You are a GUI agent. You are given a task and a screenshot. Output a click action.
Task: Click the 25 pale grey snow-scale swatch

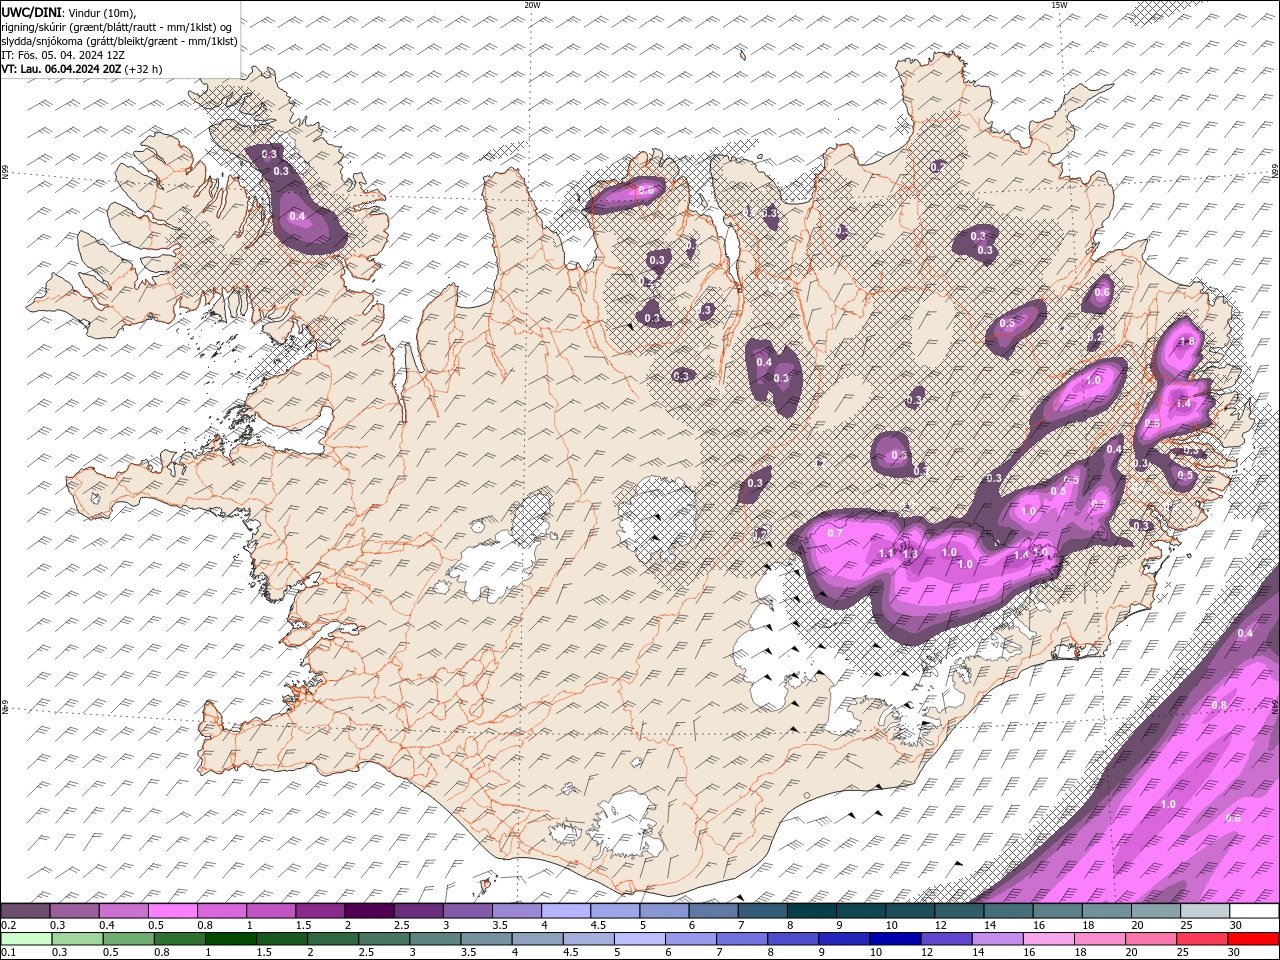coord(1204,911)
